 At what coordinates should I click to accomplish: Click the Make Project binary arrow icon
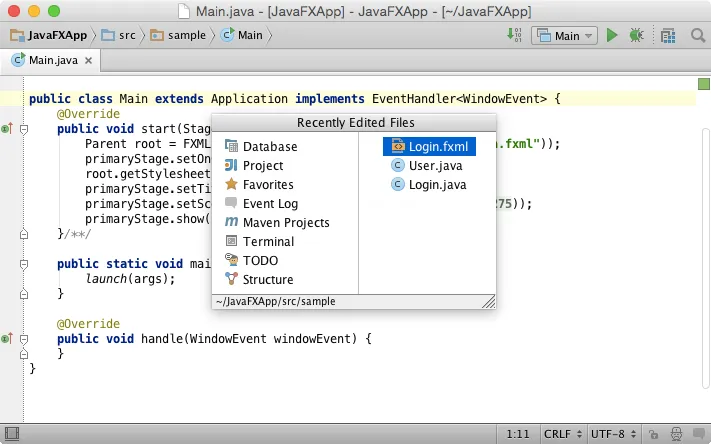[x=514, y=35]
